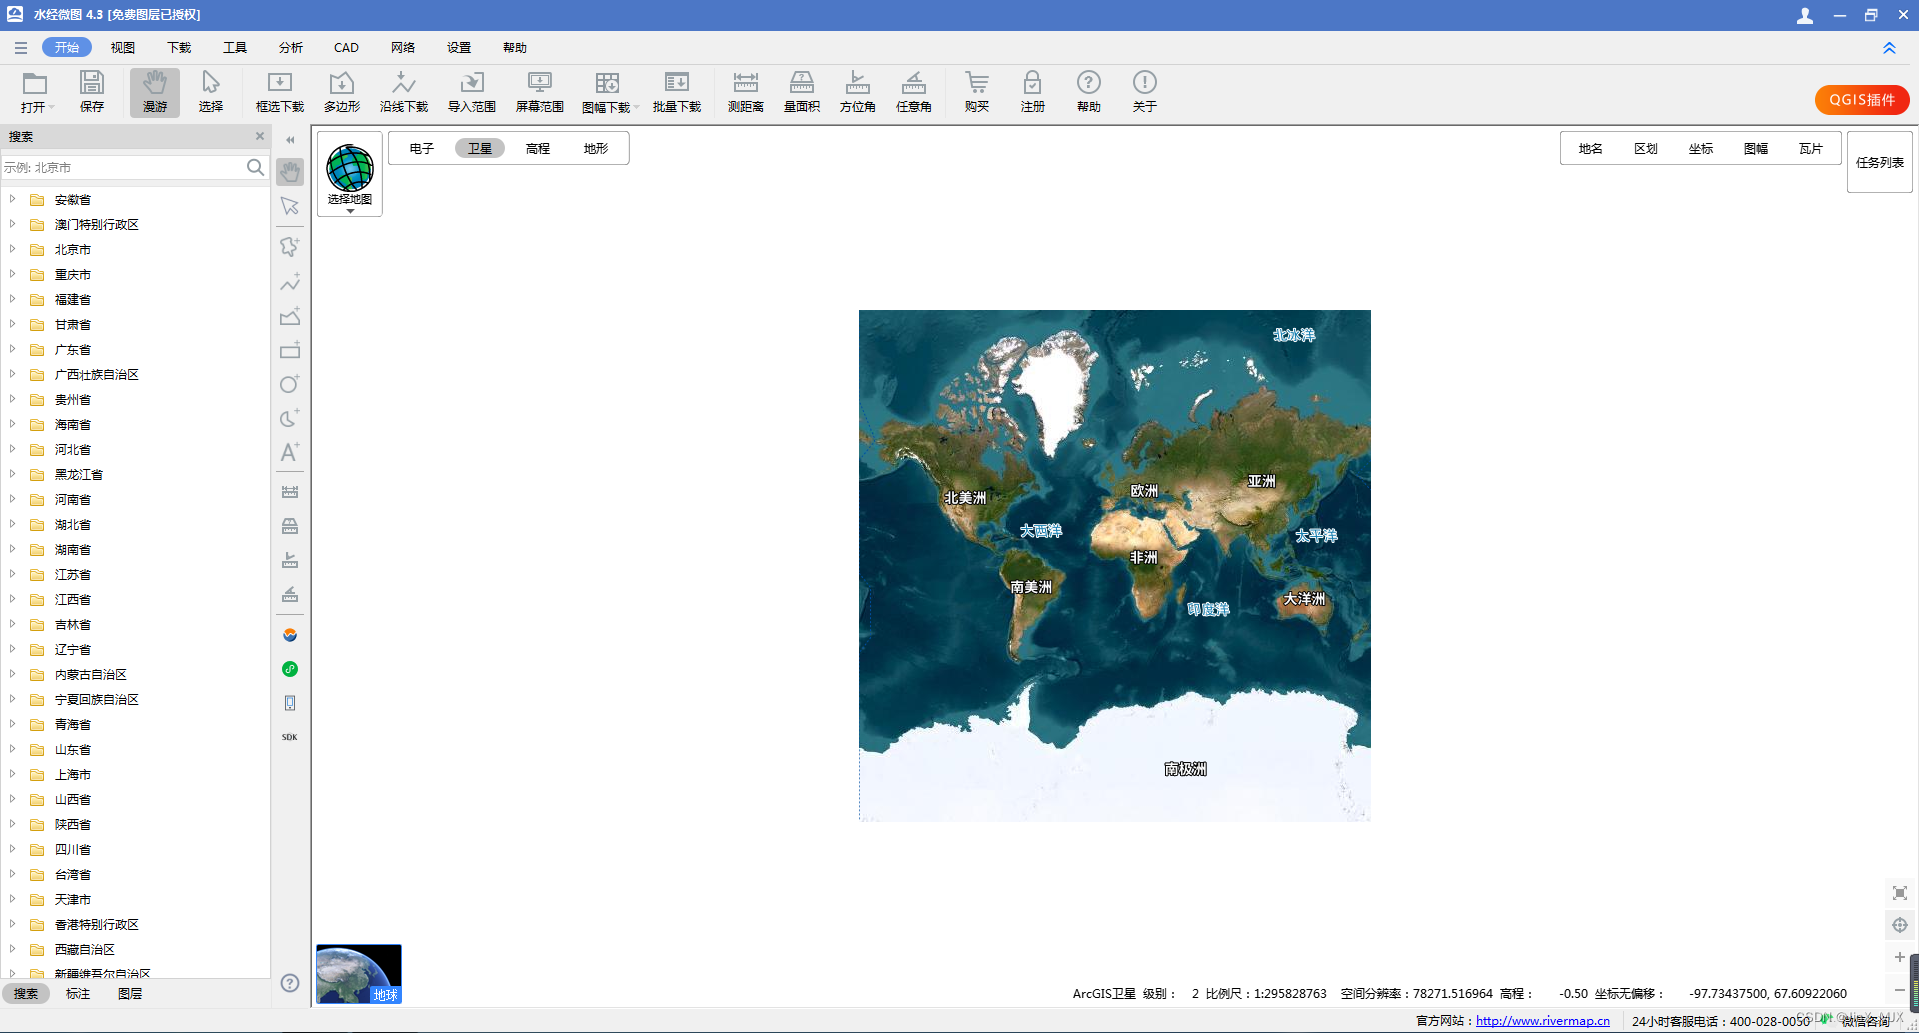Click the 关于 about icon in ribbon
The height and width of the screenshot is (1033, 1919).
(x=1145, y=92)
